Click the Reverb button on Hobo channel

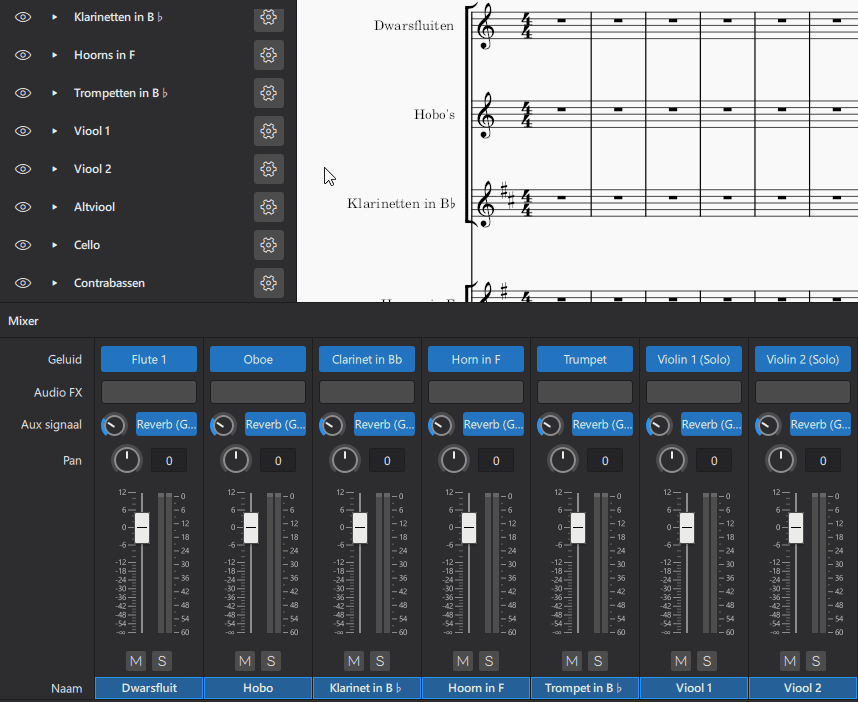(275, 424)
